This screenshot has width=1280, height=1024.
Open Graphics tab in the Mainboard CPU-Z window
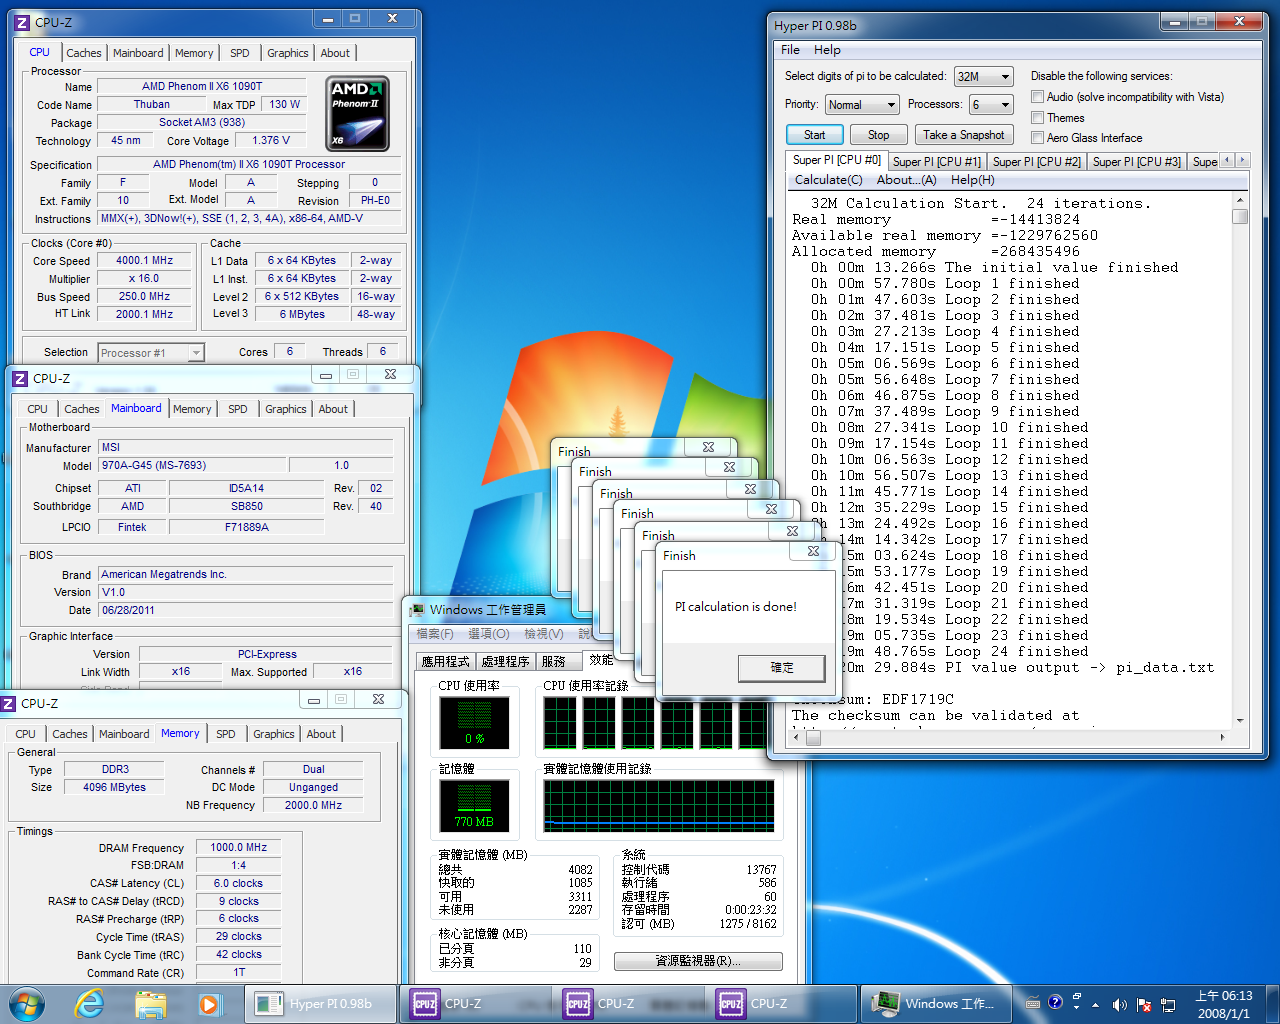286,409
